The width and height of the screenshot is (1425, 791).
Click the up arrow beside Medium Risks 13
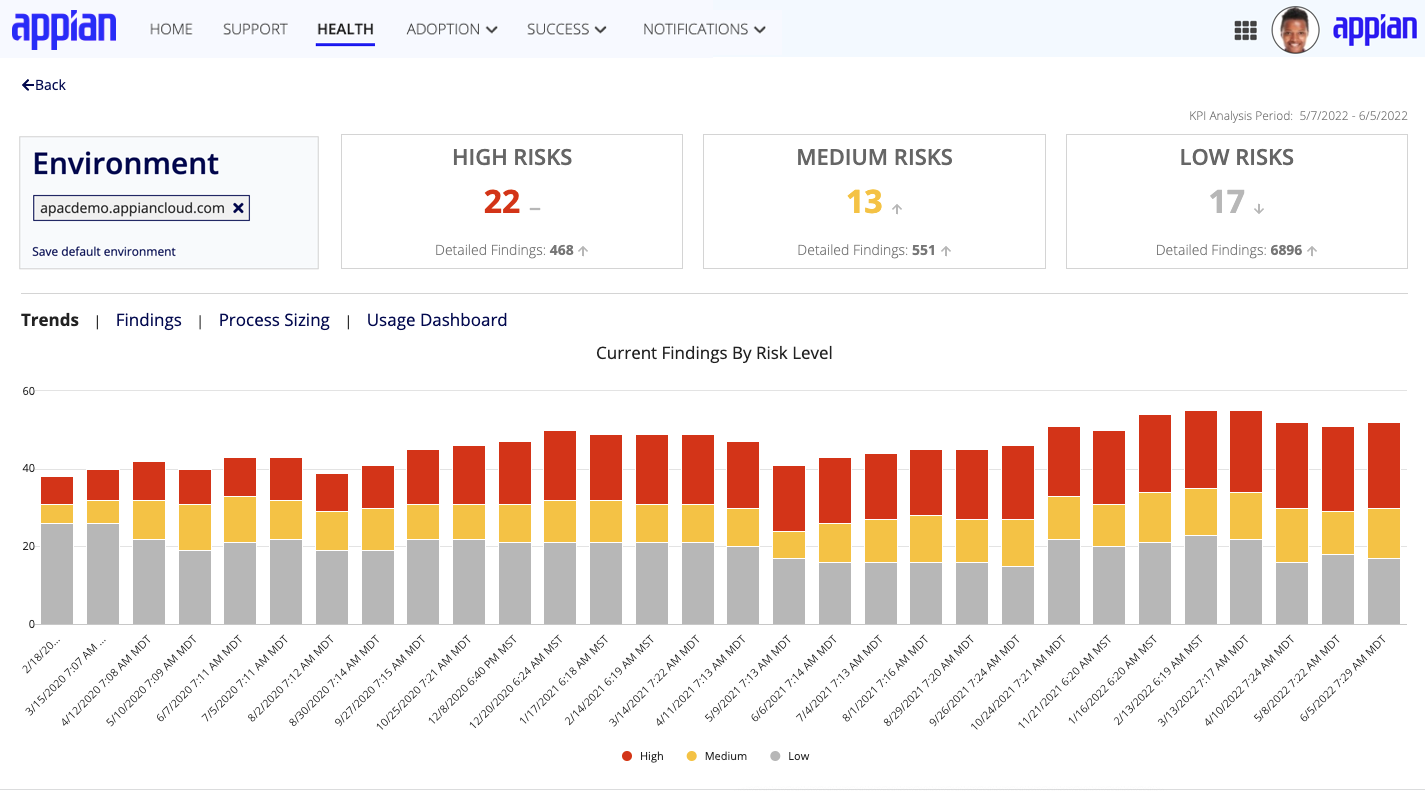[897, 209]
